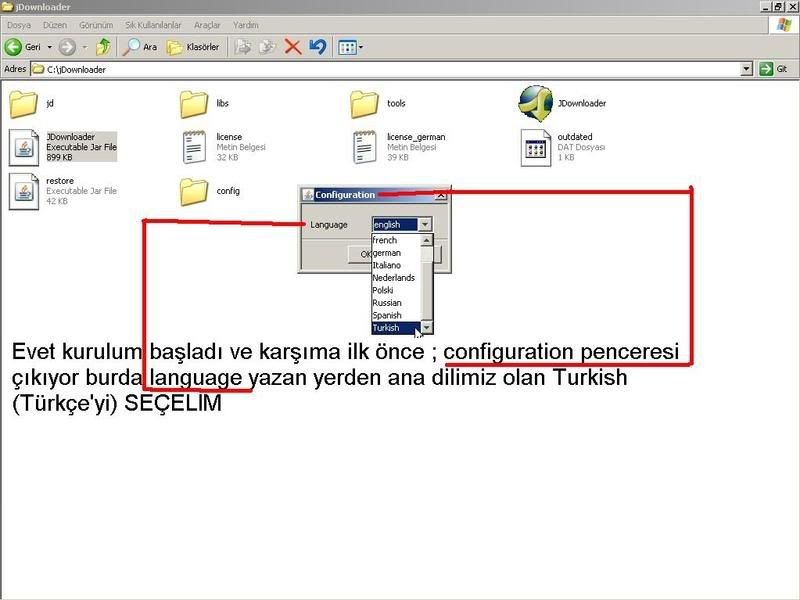Select the tools folder icon
Image resolution: width=800 pixels, height=600 pixels.
pos(364,104)
